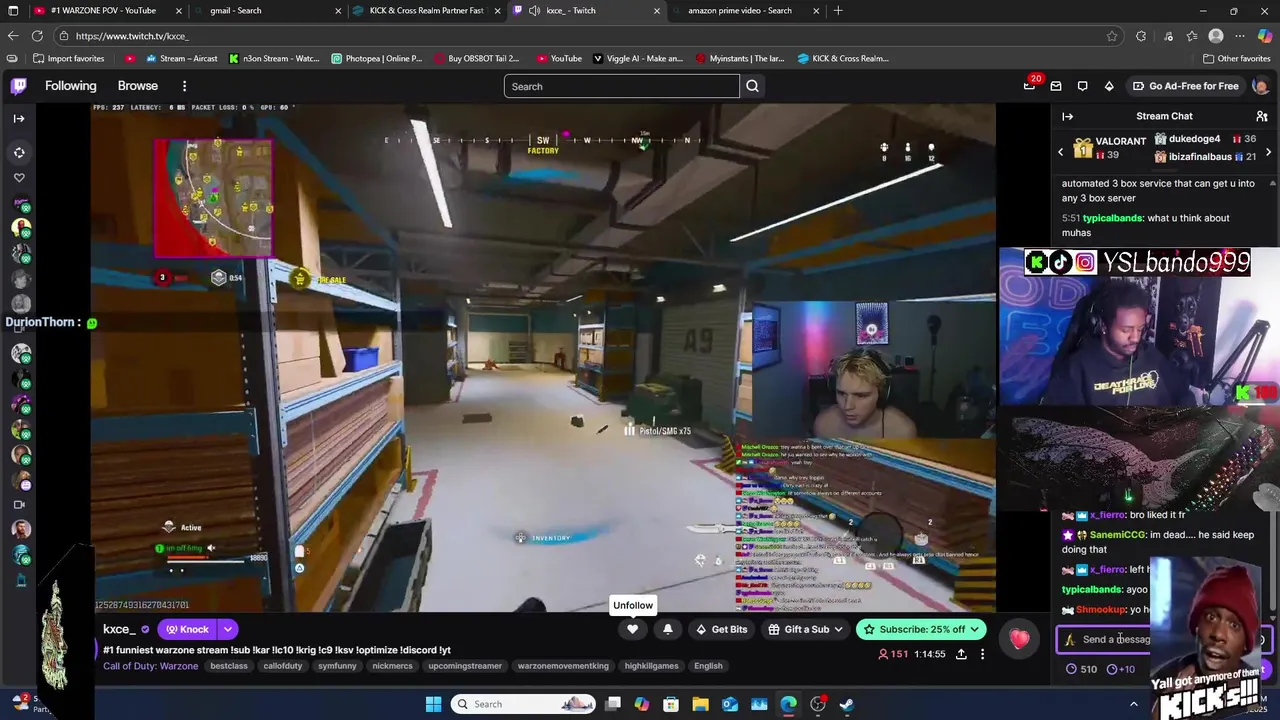The width and height of the screenshot is (1280, 720).
Task: Open File Explorer from taskbar
Action: (x=700, y=704)
